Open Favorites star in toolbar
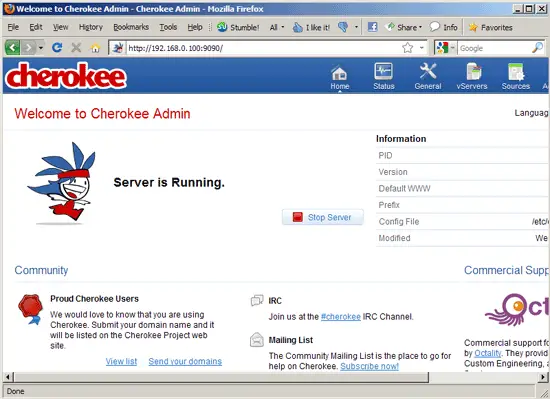This screenshot has height=399, width=550. (491, 27)
